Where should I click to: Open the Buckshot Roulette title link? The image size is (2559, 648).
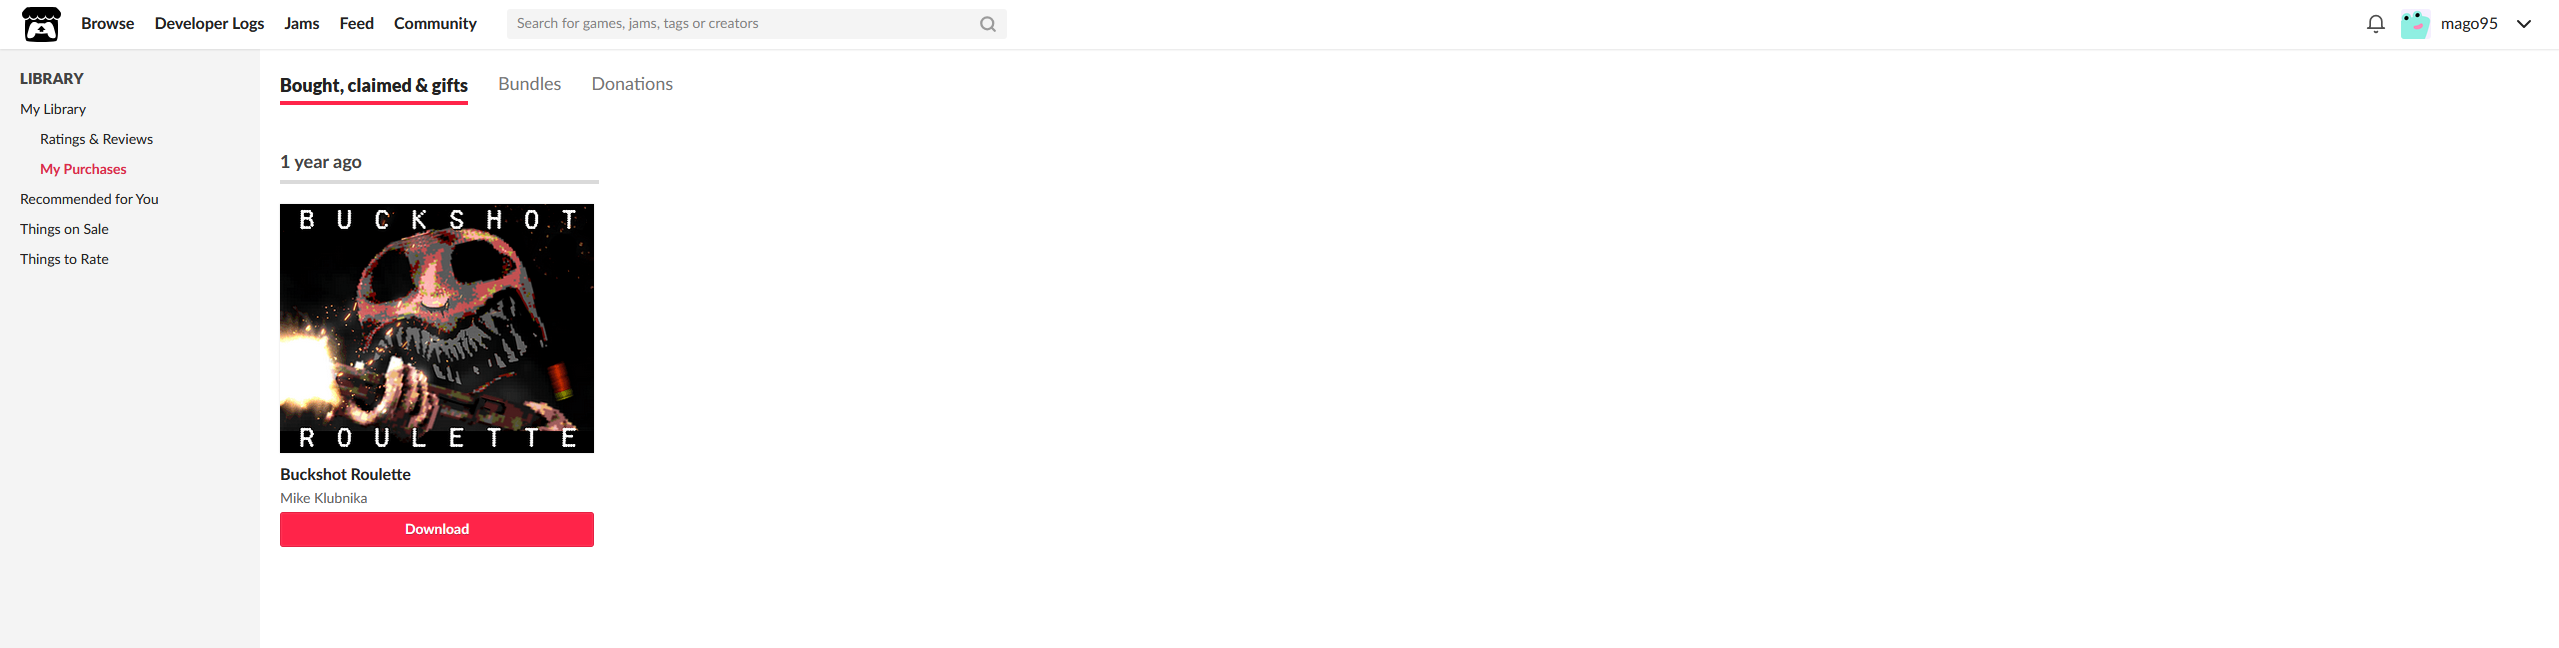(x=345, y=474)
